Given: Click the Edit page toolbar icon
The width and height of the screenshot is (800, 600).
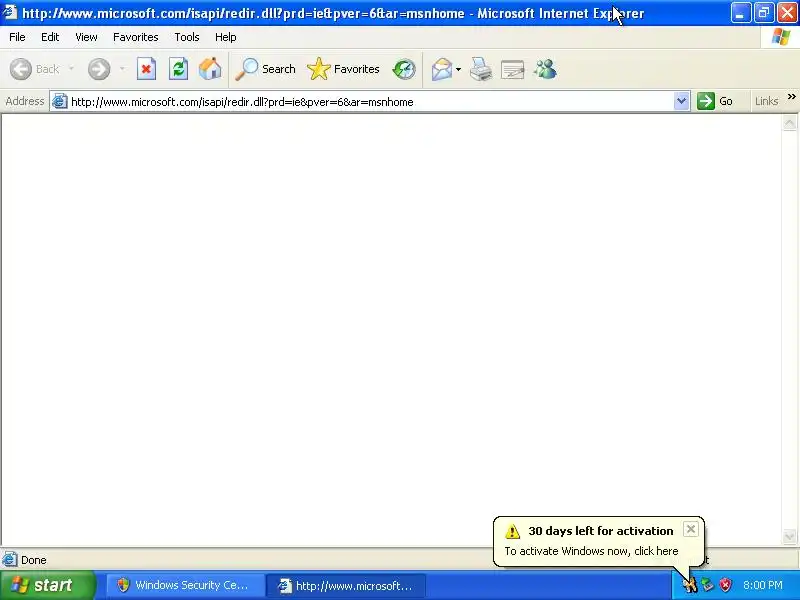Looking at the screenshot, I should 512,69.
